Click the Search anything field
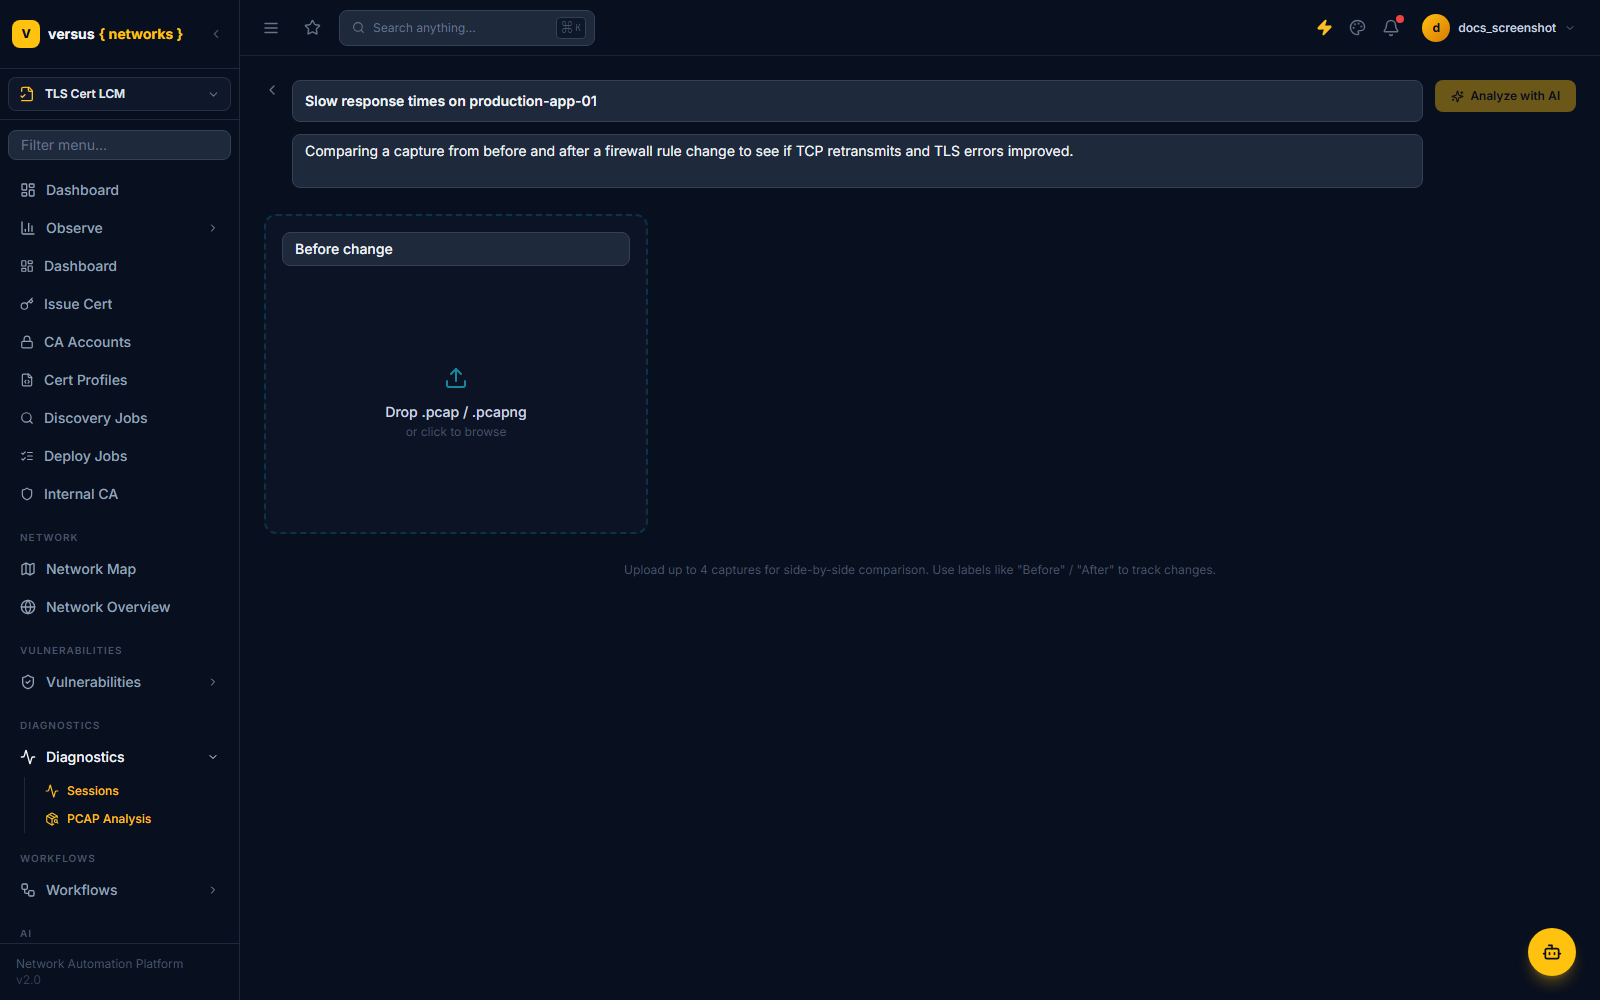1600x1000 pixels. (x=467, y=28)
